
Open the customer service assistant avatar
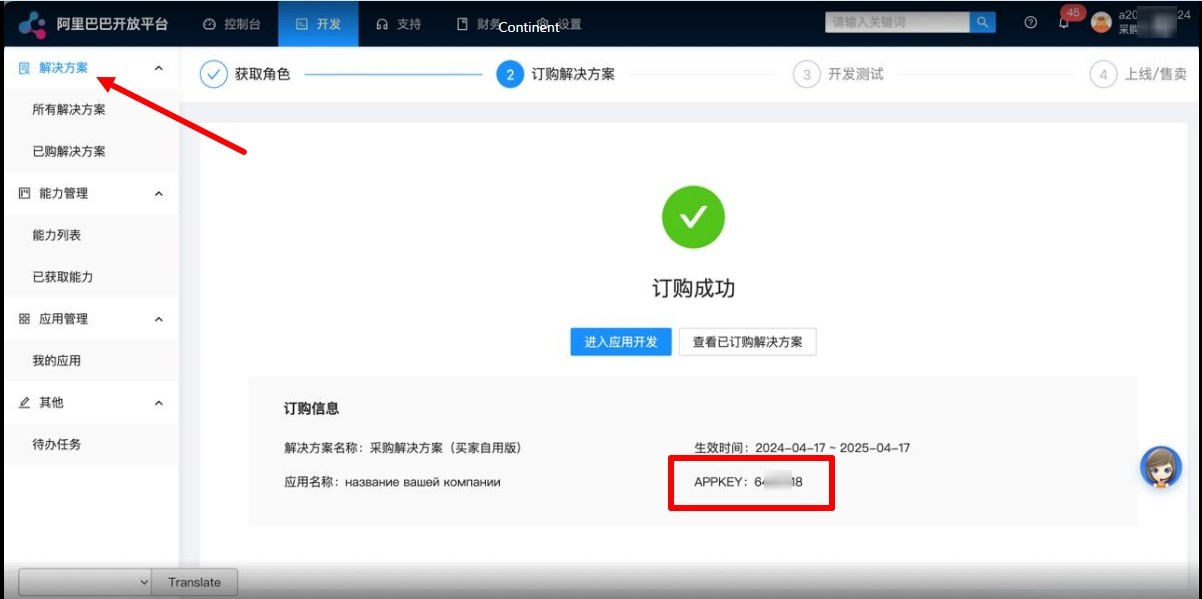[x=1161, y=468]
